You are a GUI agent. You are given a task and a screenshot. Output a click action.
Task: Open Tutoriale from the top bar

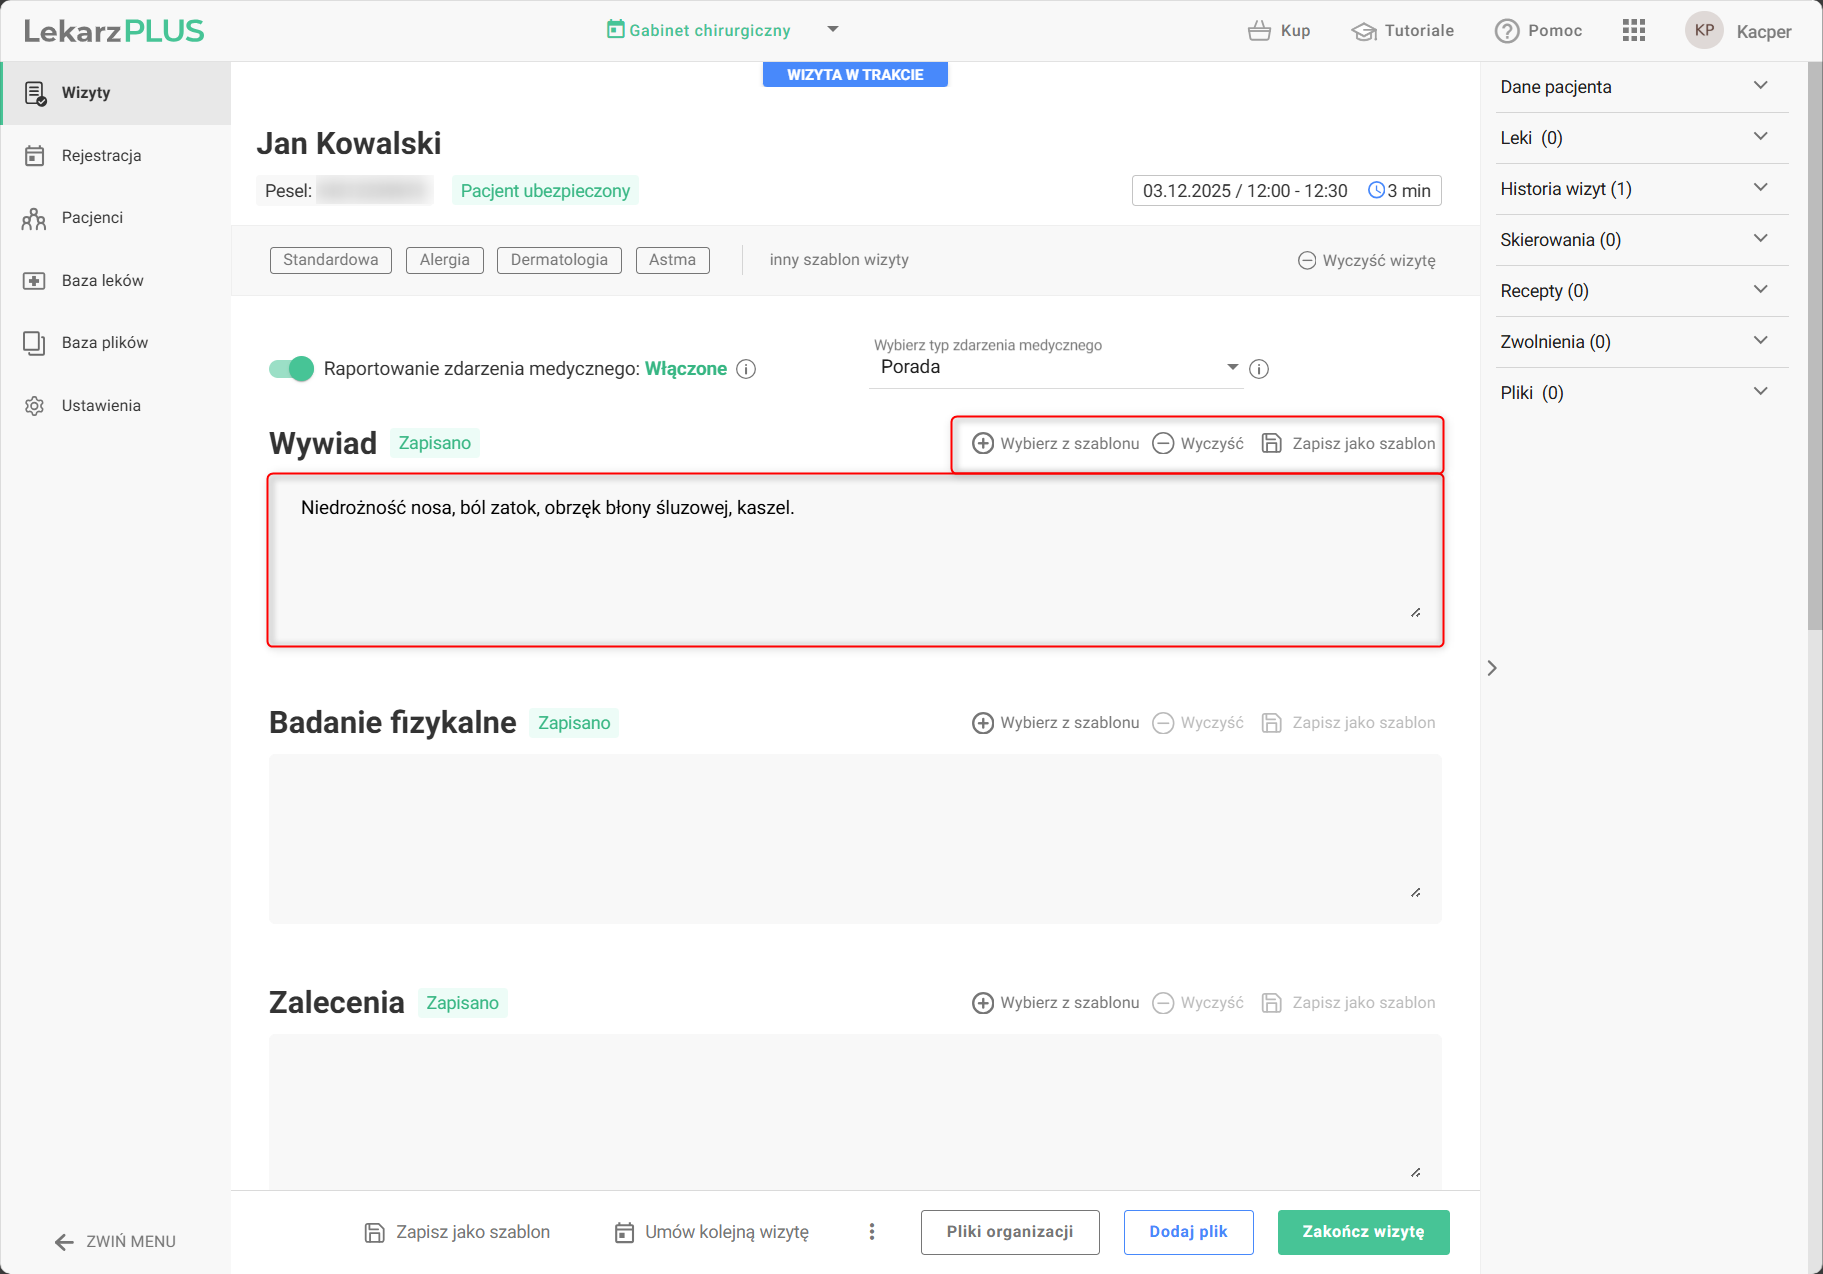1402,31
